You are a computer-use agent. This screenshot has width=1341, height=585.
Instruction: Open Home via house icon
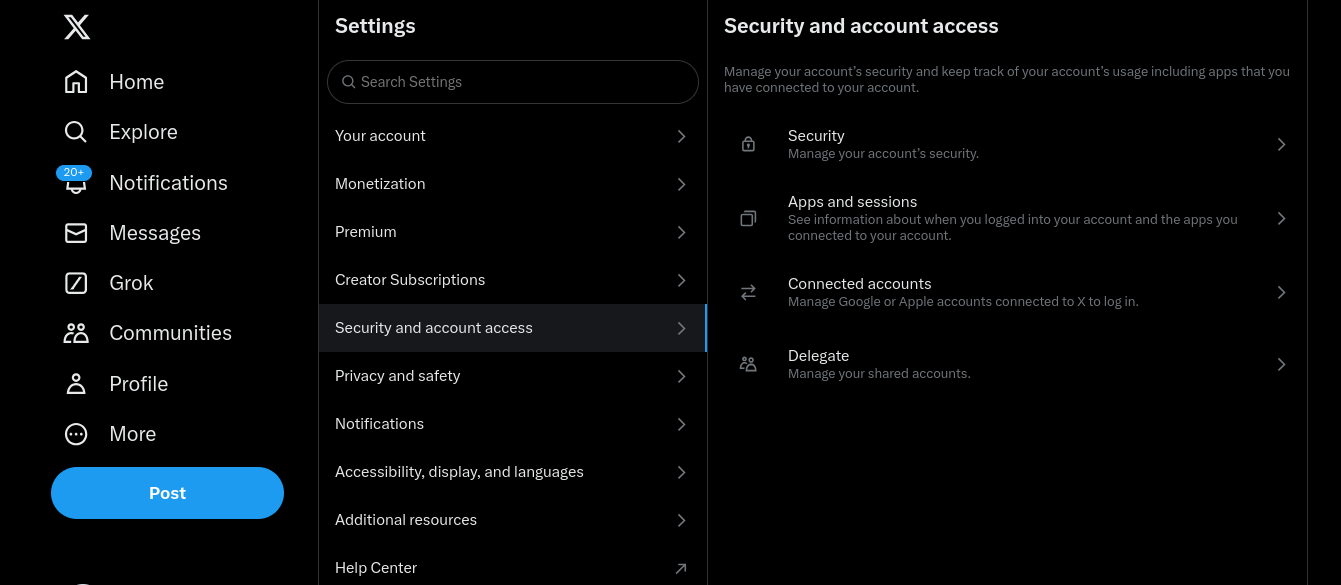tap(76, 82)
